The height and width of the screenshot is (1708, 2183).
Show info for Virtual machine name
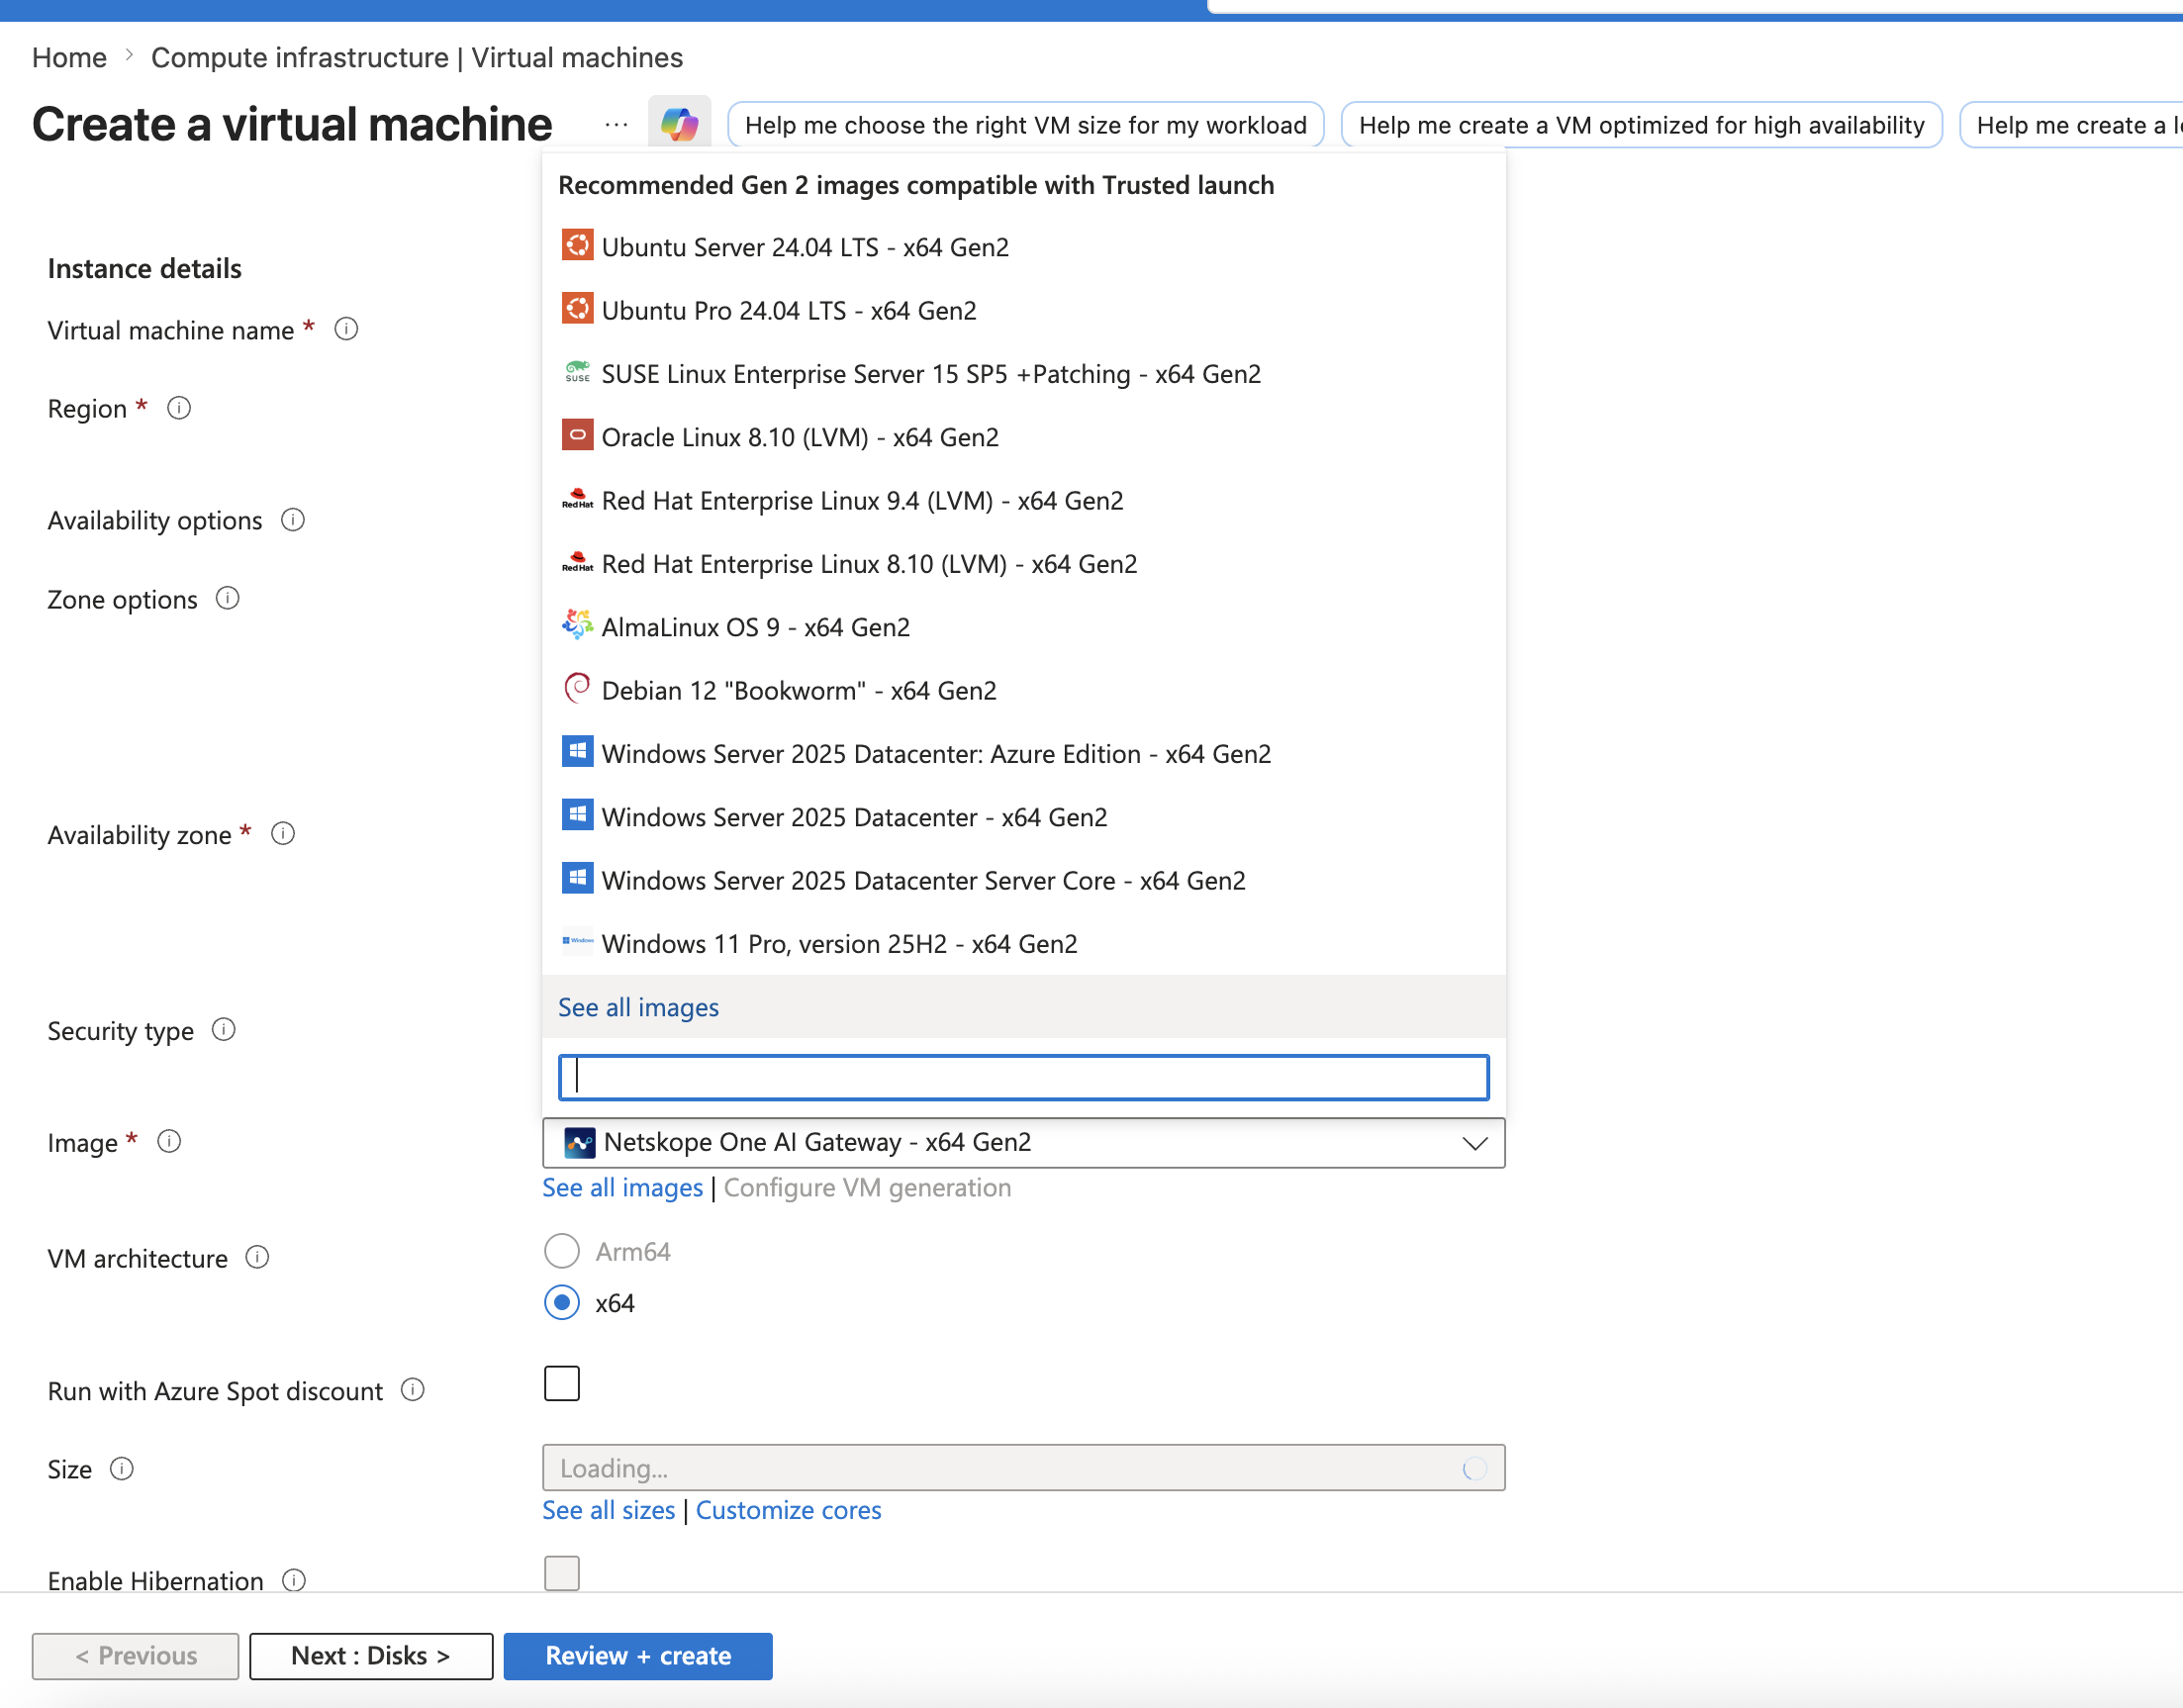(x=346, y=329)
